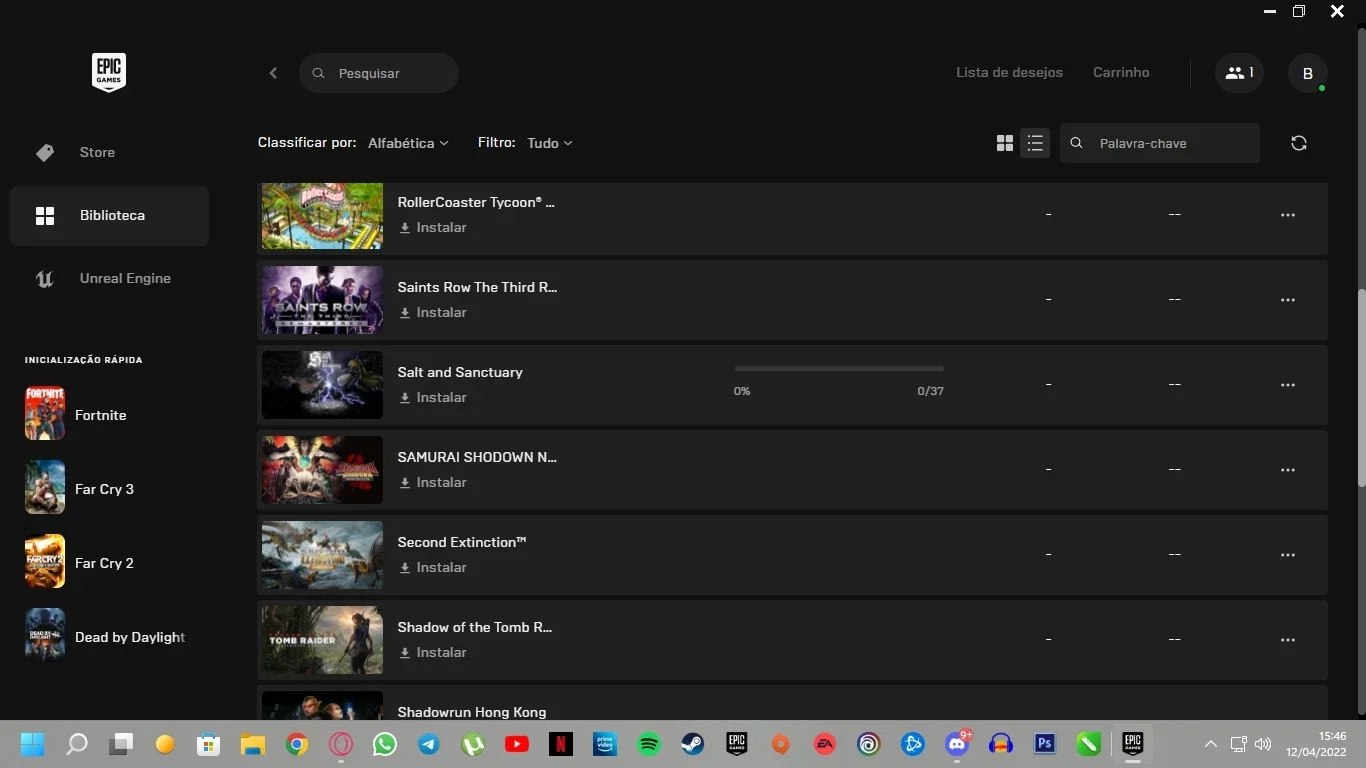Click the Second Extinction™ title text
This screenshot has width=1366, height=768.
tap(462, 542)
